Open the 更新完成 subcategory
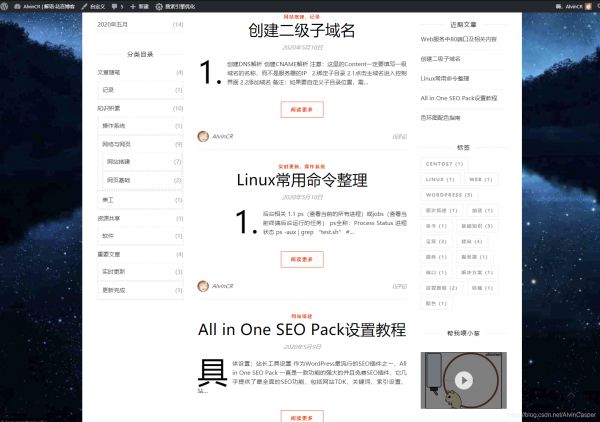 pos(114,290)
